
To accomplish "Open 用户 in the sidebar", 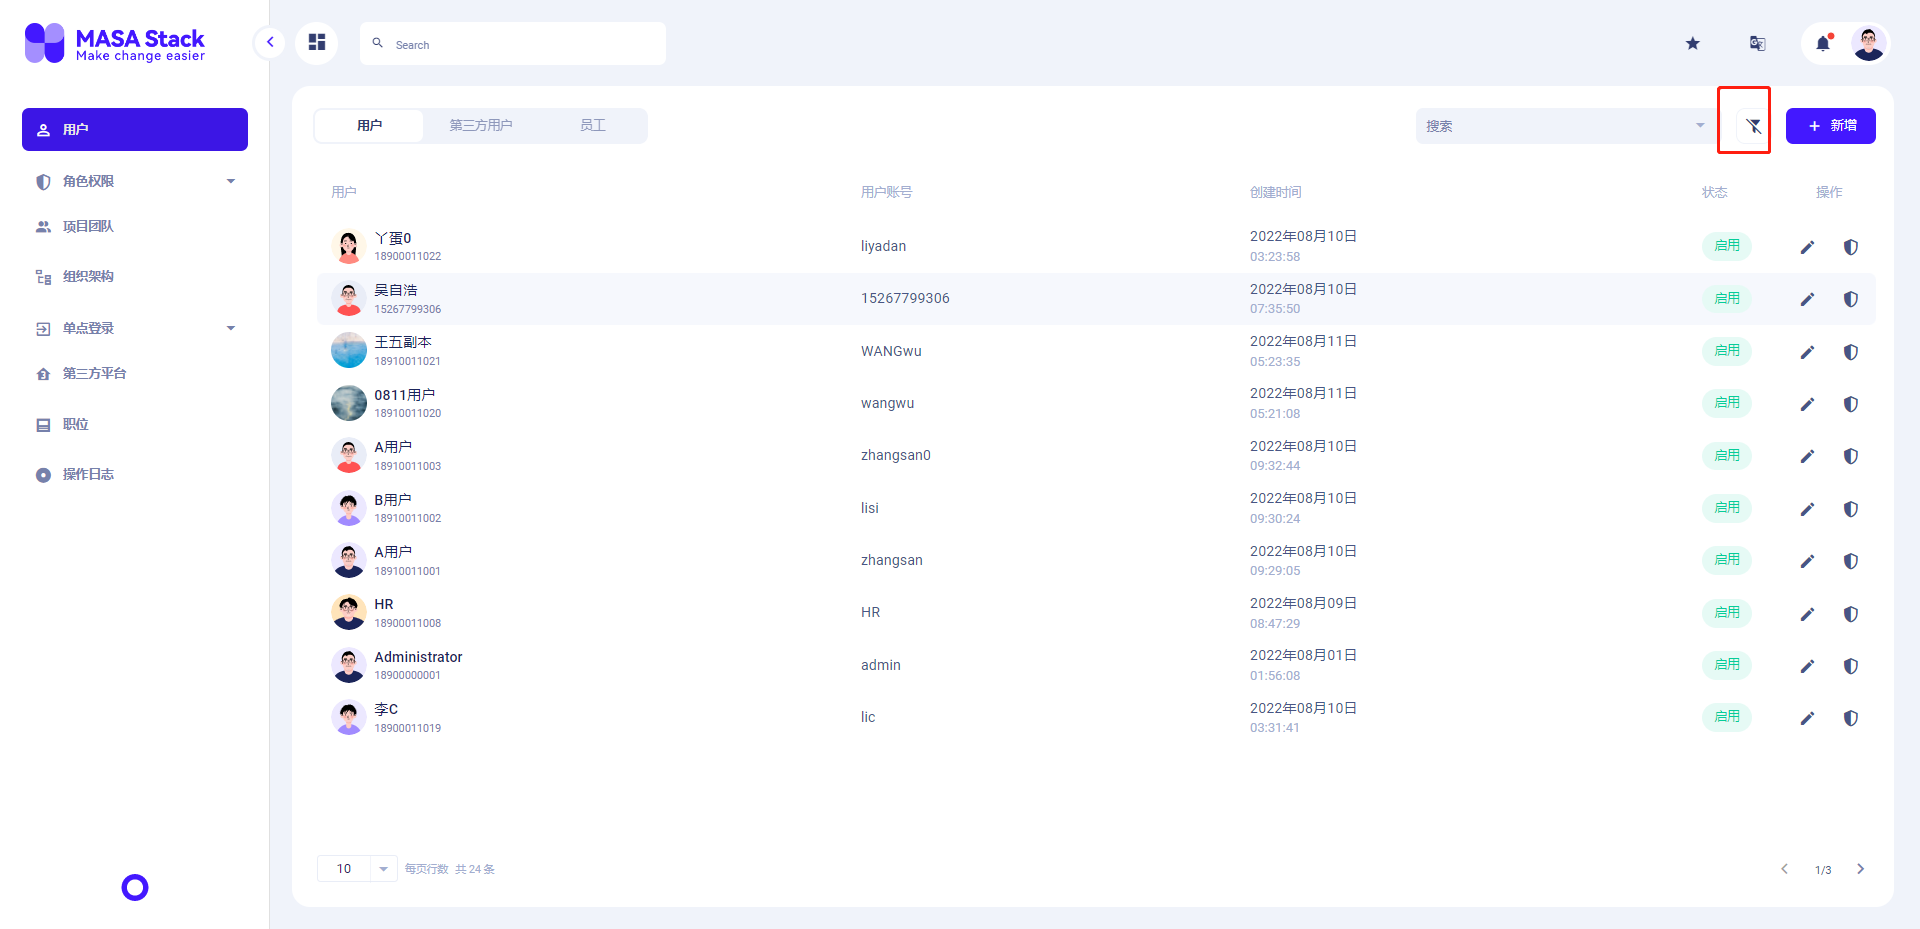I will (x=135, y=130).
